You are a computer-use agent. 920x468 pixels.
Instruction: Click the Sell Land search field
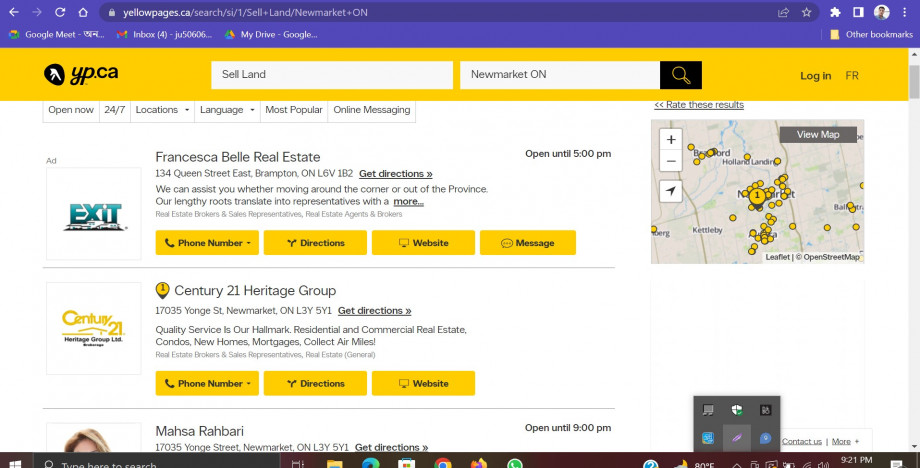point(331,75)
